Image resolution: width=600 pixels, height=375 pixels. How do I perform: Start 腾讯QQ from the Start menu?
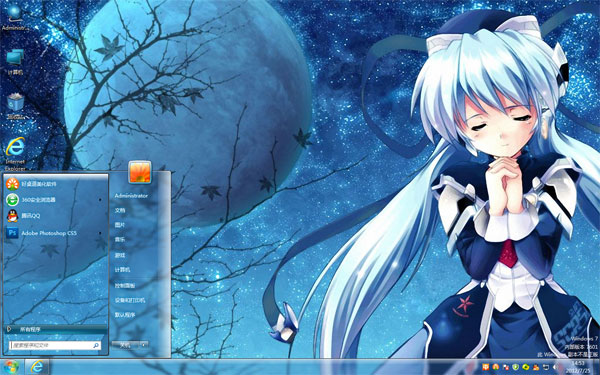56,216
